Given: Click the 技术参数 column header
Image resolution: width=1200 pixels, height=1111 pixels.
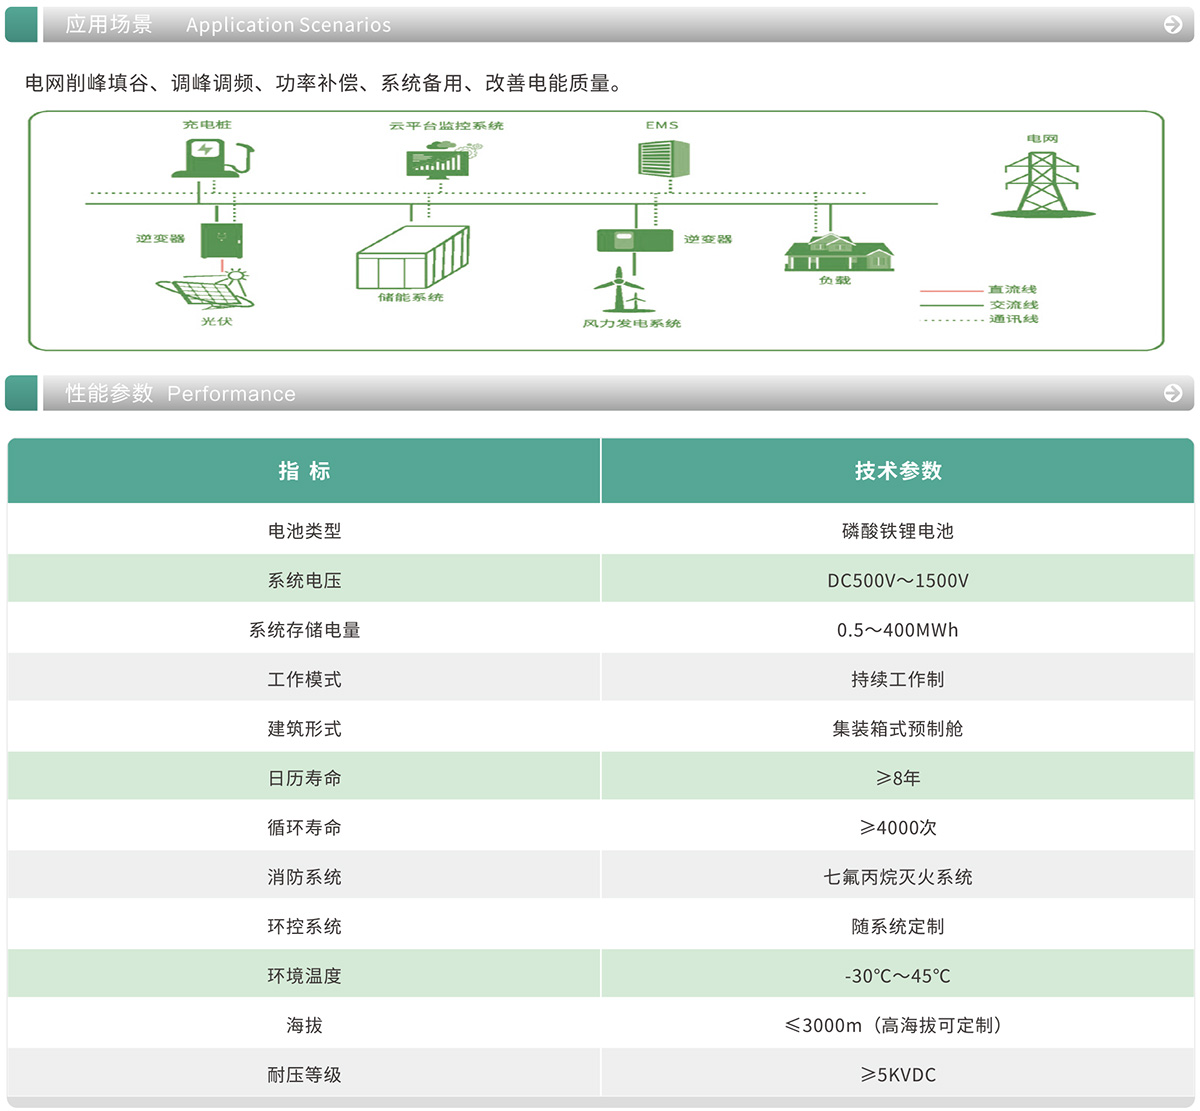Looking at the screenshot, I should tap(898, 471).
